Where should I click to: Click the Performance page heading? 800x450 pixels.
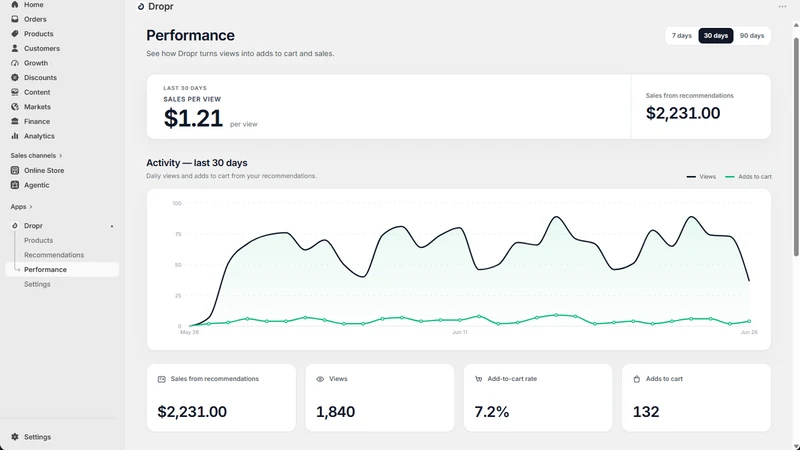(190, 35)
